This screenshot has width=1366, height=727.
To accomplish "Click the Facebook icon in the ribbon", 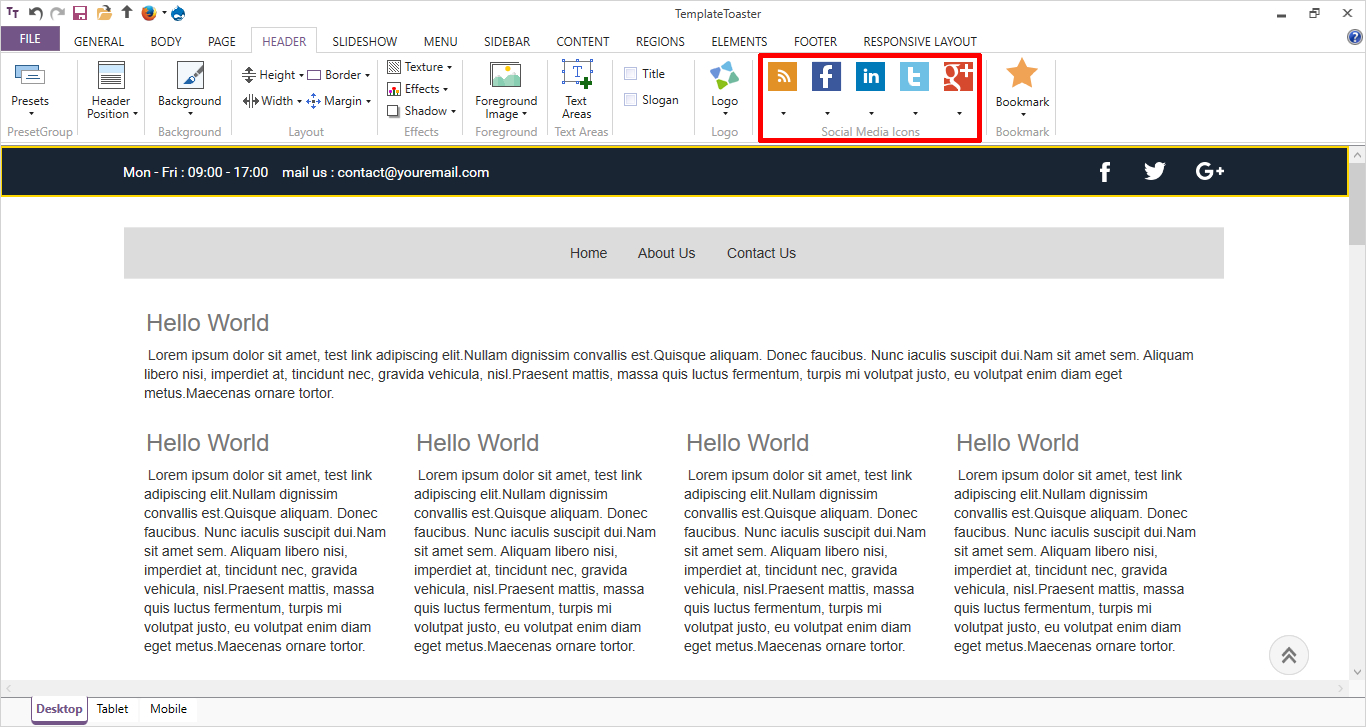I will (x=826, y=77).
